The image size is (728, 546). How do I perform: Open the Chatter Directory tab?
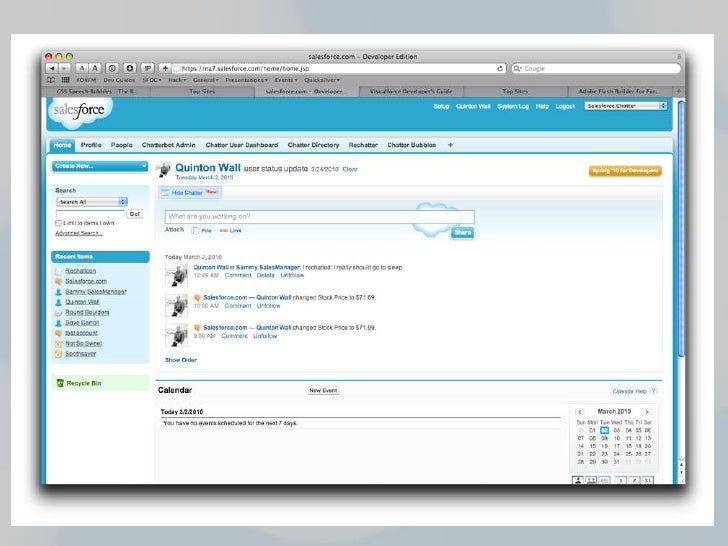[313, 145]
